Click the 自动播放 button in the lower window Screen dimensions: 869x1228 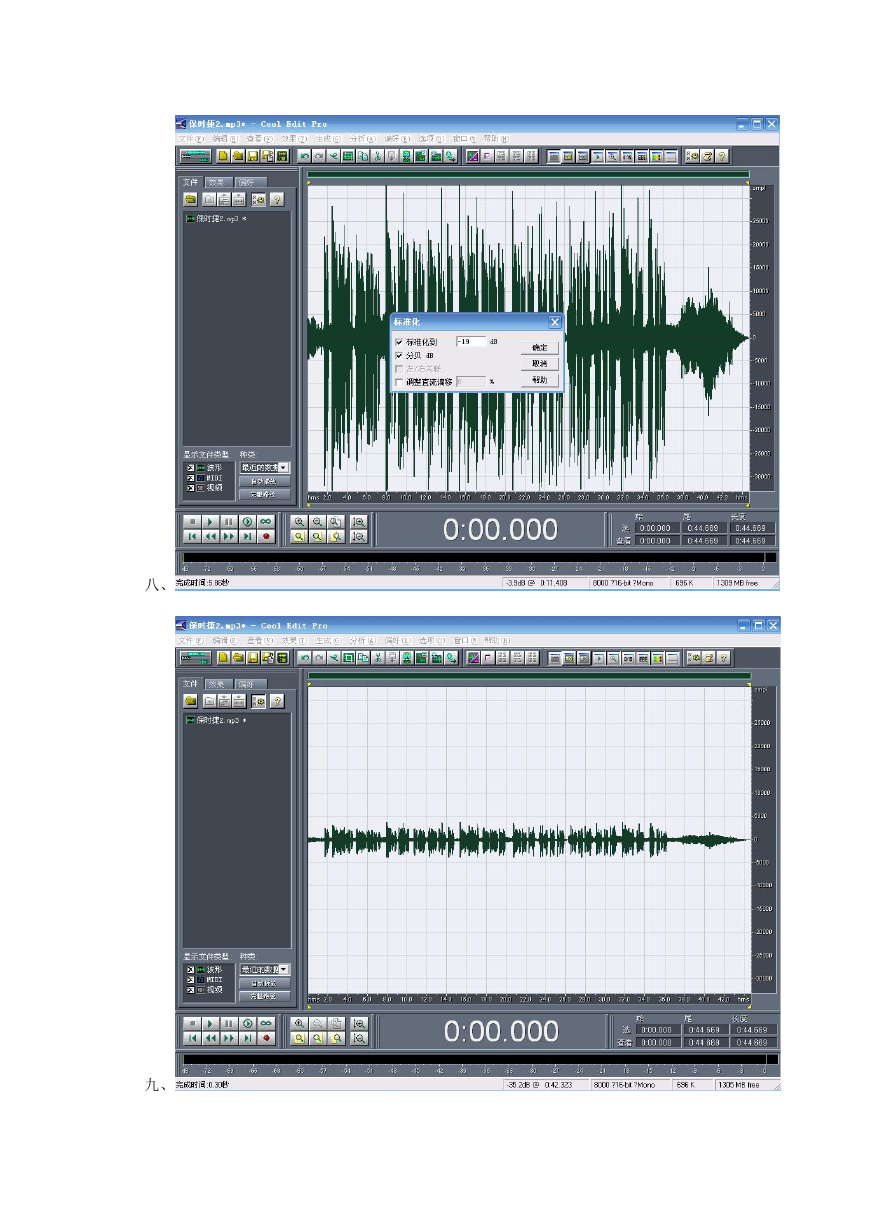[x=264, y=983]
